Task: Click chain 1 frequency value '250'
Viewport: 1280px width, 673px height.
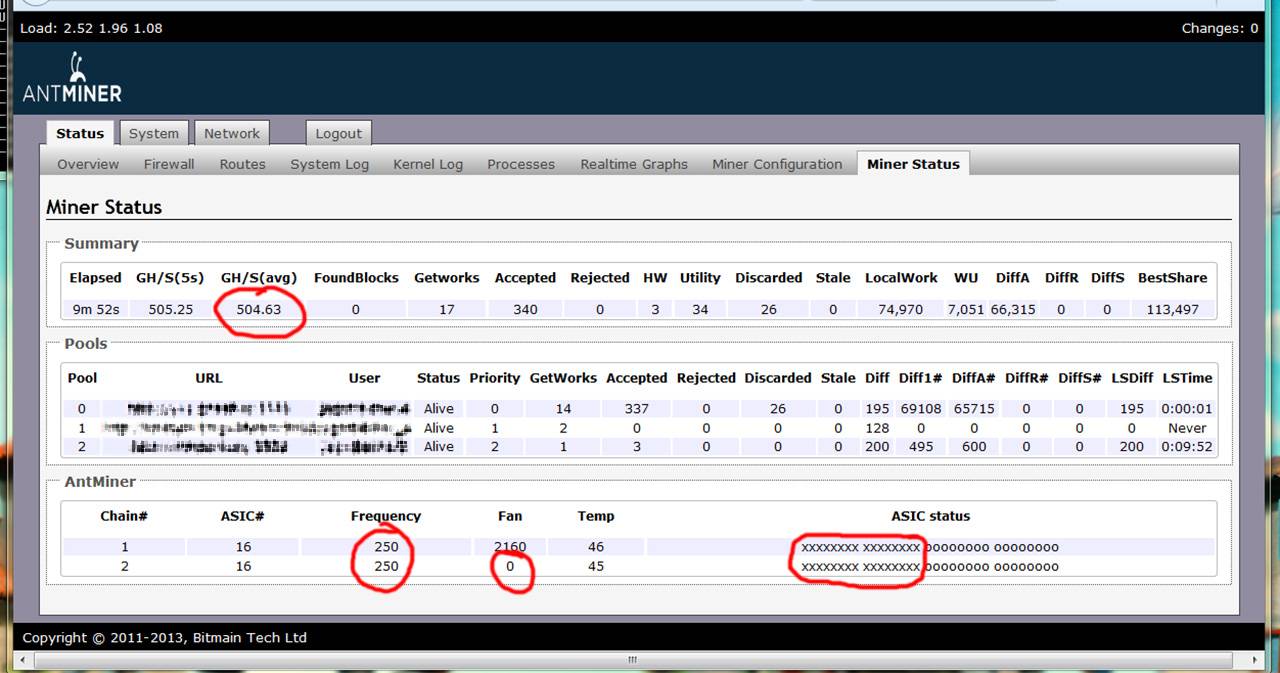Action: point(386,547)
